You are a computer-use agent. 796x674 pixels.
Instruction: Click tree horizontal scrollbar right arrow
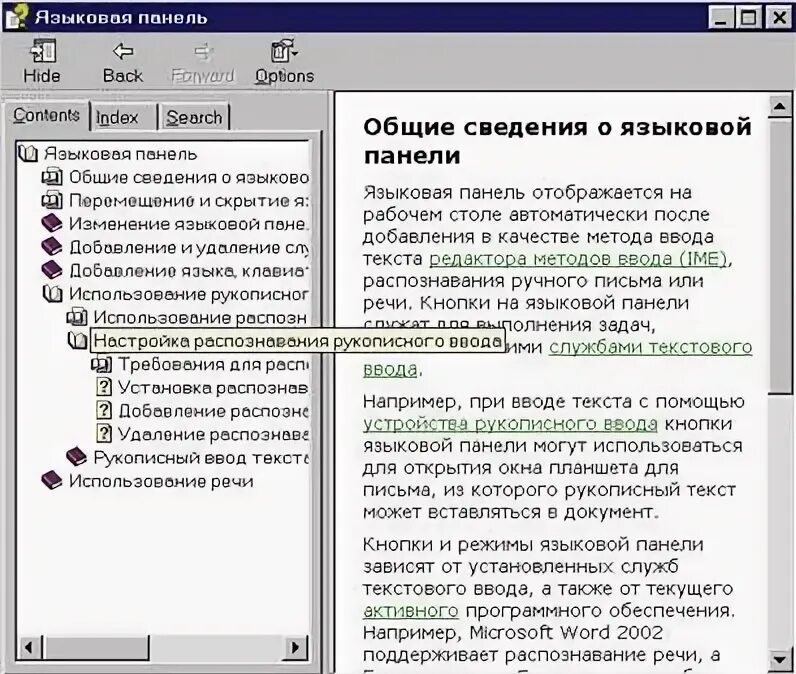pos(296,647)
